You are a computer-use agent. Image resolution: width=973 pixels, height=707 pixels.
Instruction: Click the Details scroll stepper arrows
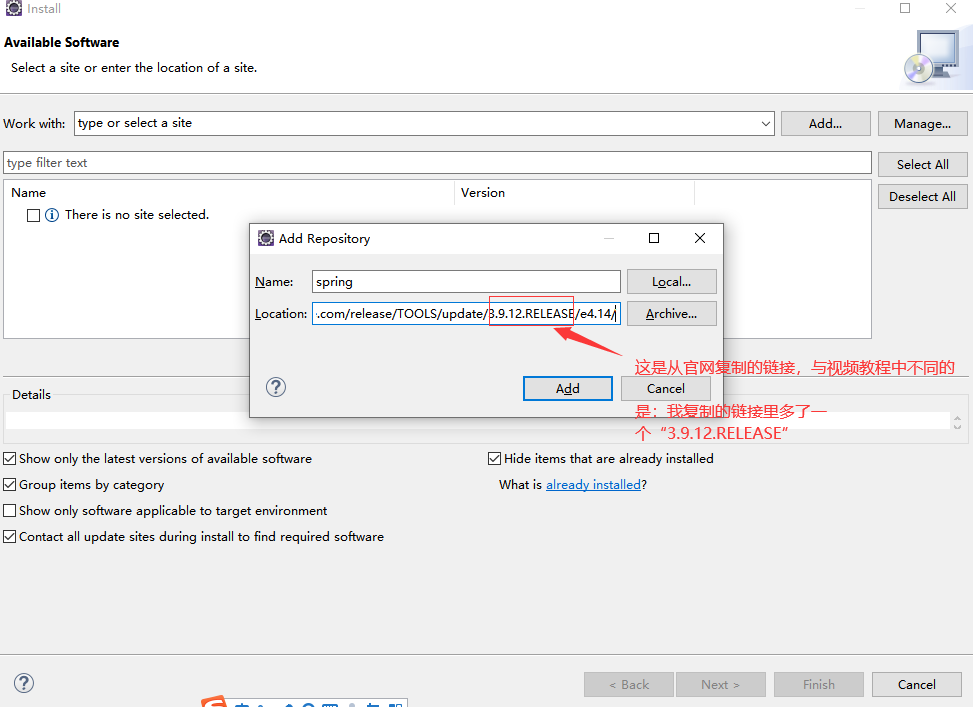[957, 422]
